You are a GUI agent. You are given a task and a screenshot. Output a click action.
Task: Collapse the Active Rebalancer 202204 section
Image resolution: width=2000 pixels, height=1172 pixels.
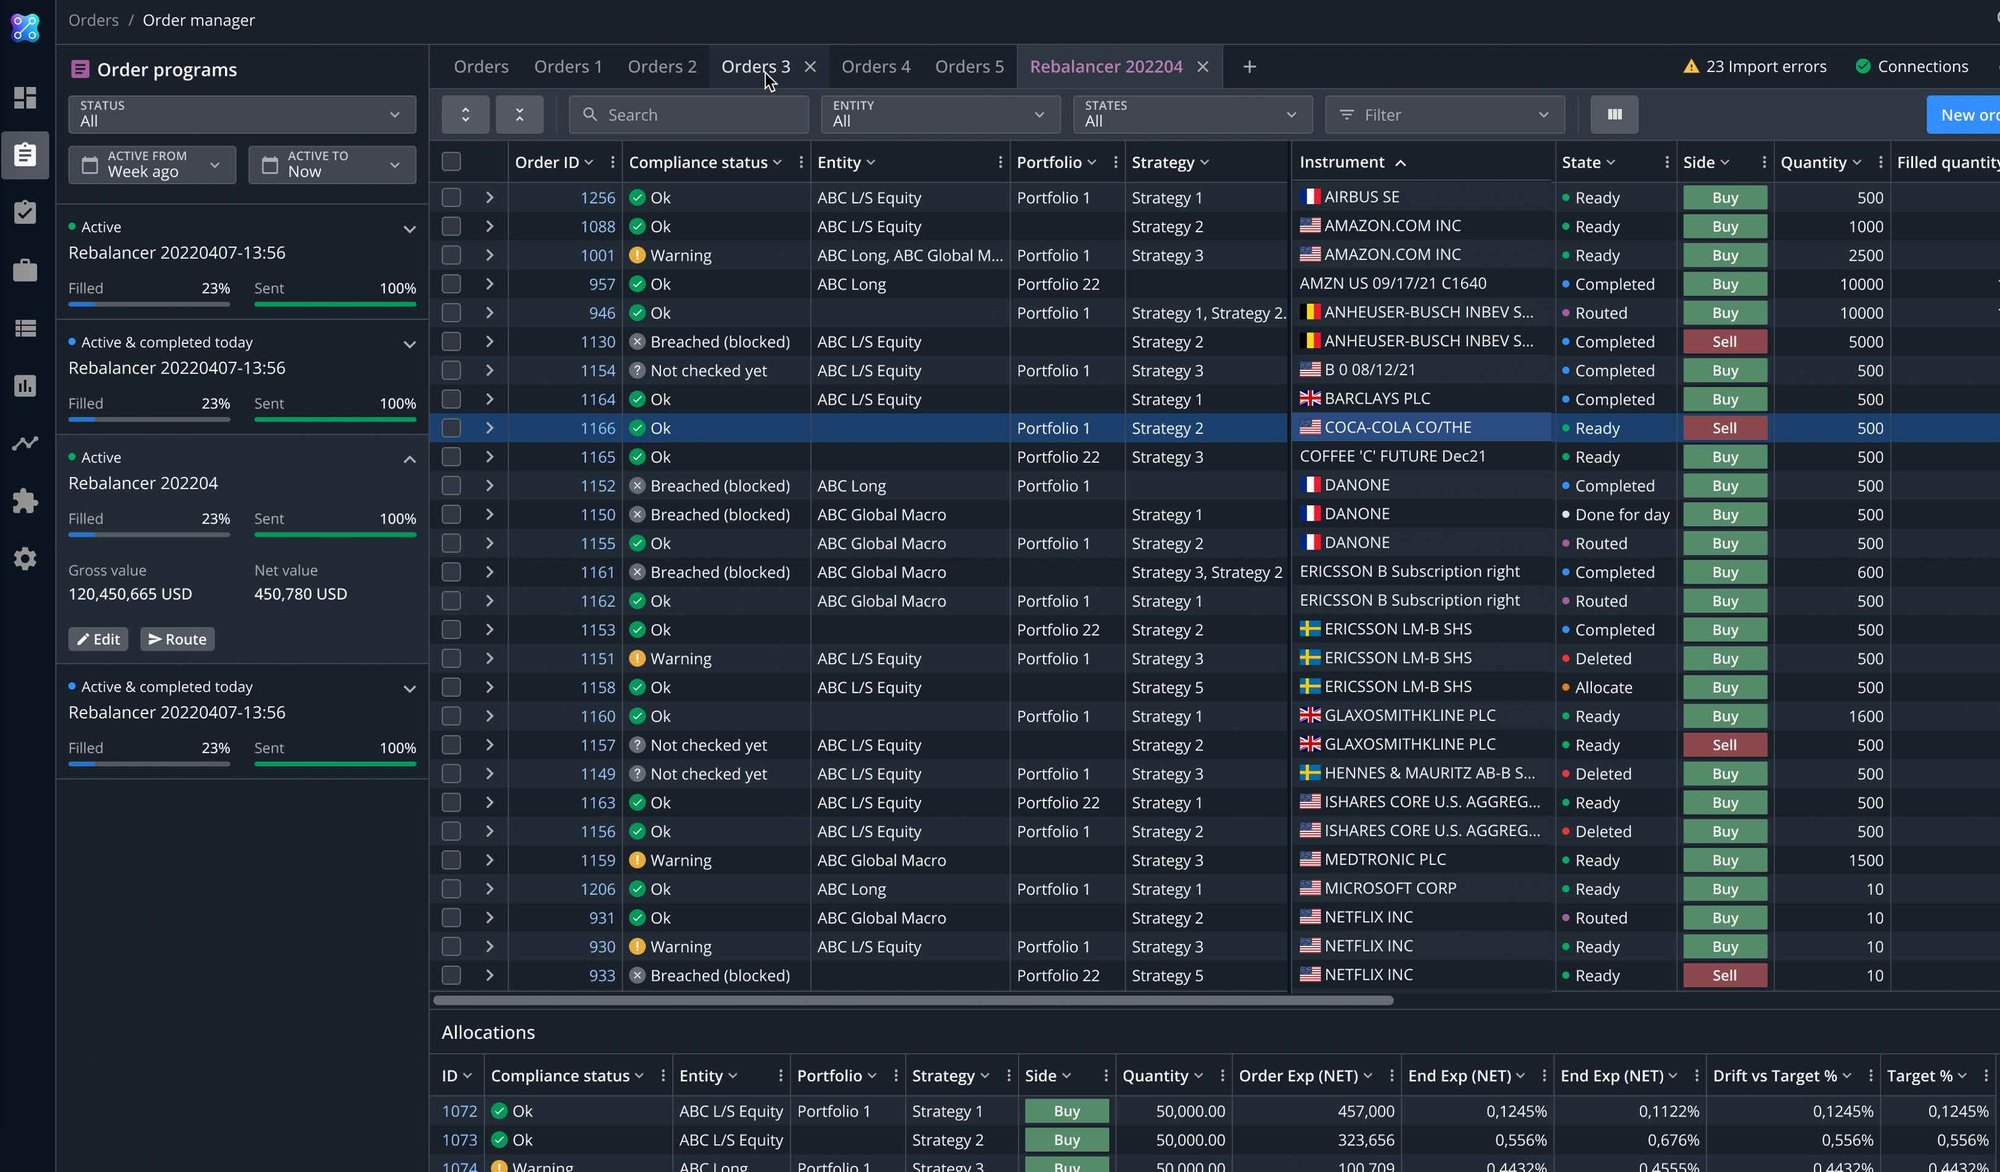(x=409, y=459)
